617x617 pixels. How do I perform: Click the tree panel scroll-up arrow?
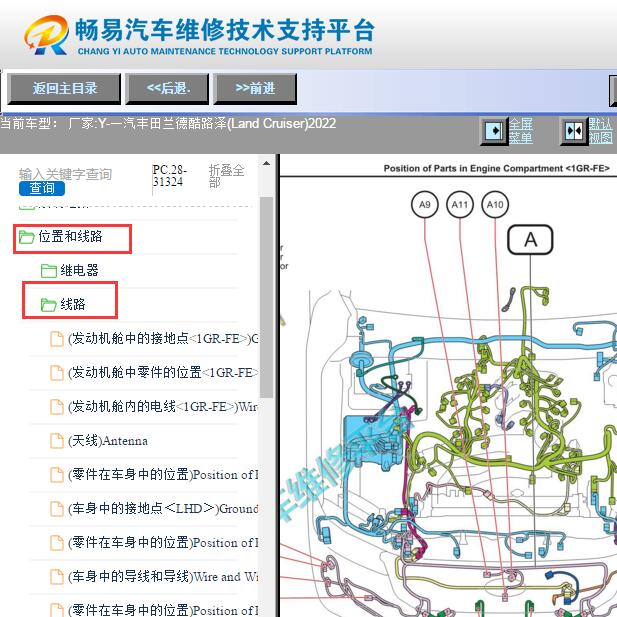point(266,163)
